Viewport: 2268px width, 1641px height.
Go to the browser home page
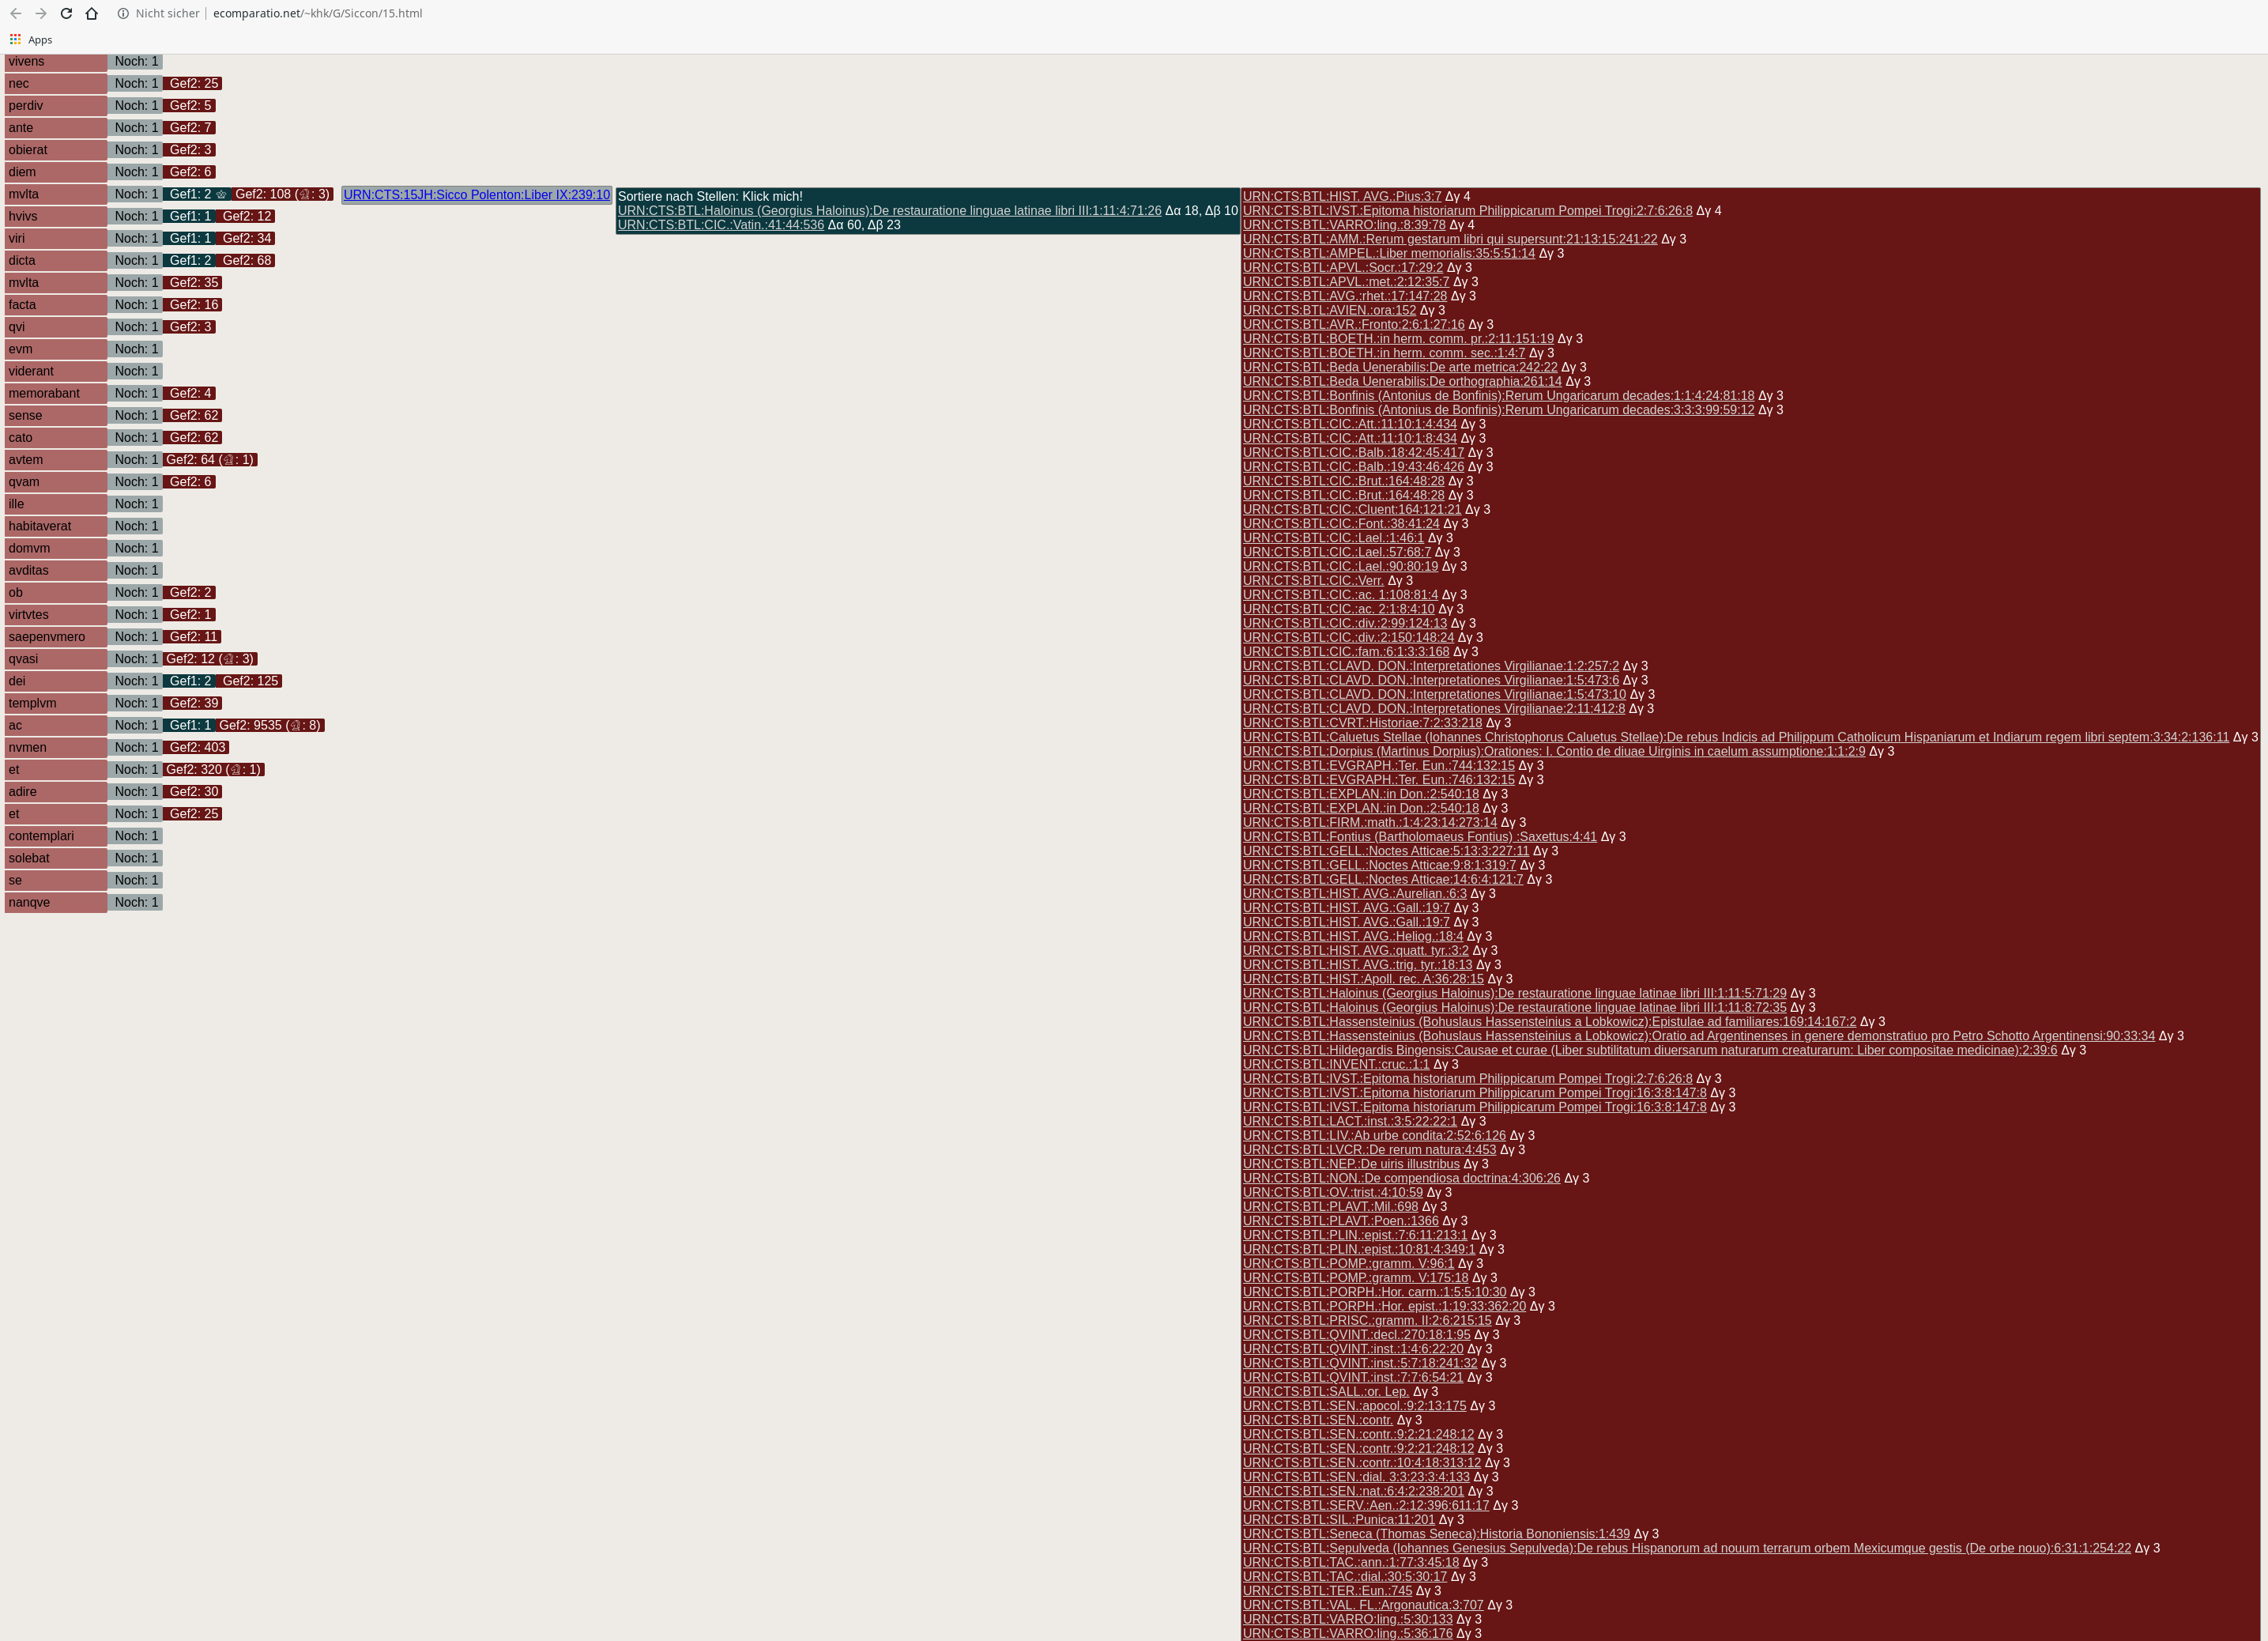92,13
